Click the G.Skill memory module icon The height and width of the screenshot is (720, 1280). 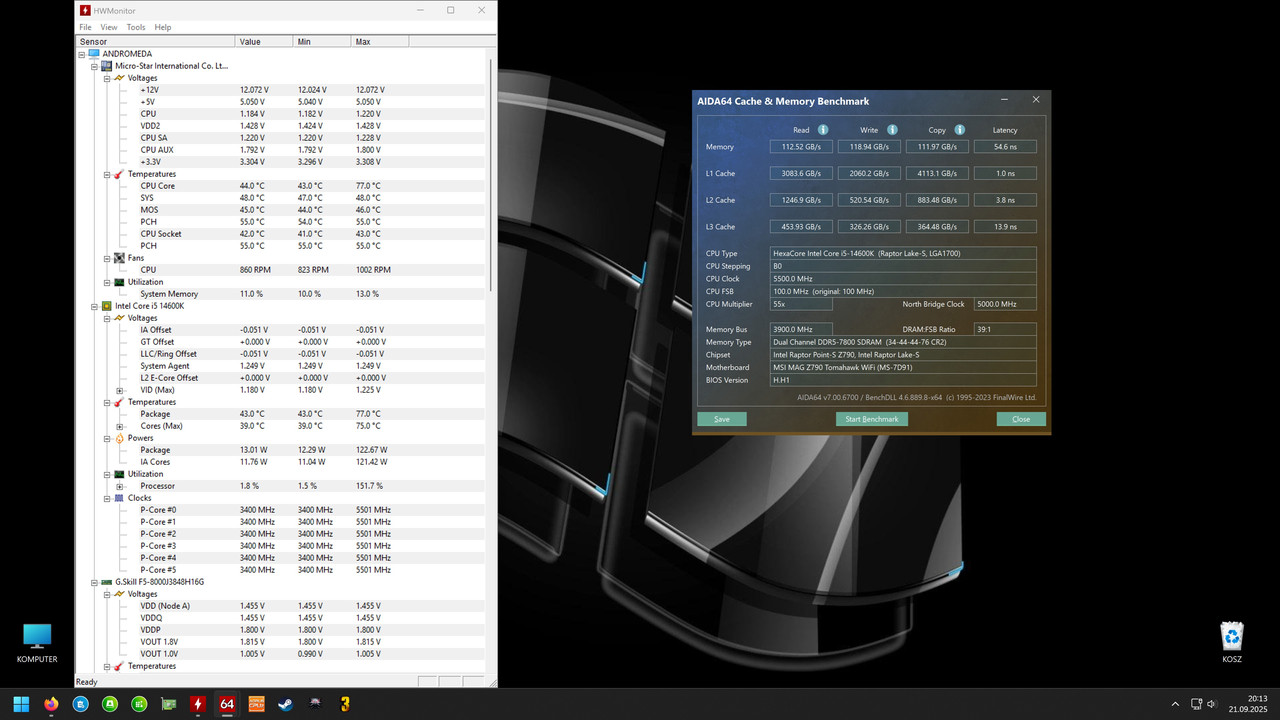click(106, 582)
